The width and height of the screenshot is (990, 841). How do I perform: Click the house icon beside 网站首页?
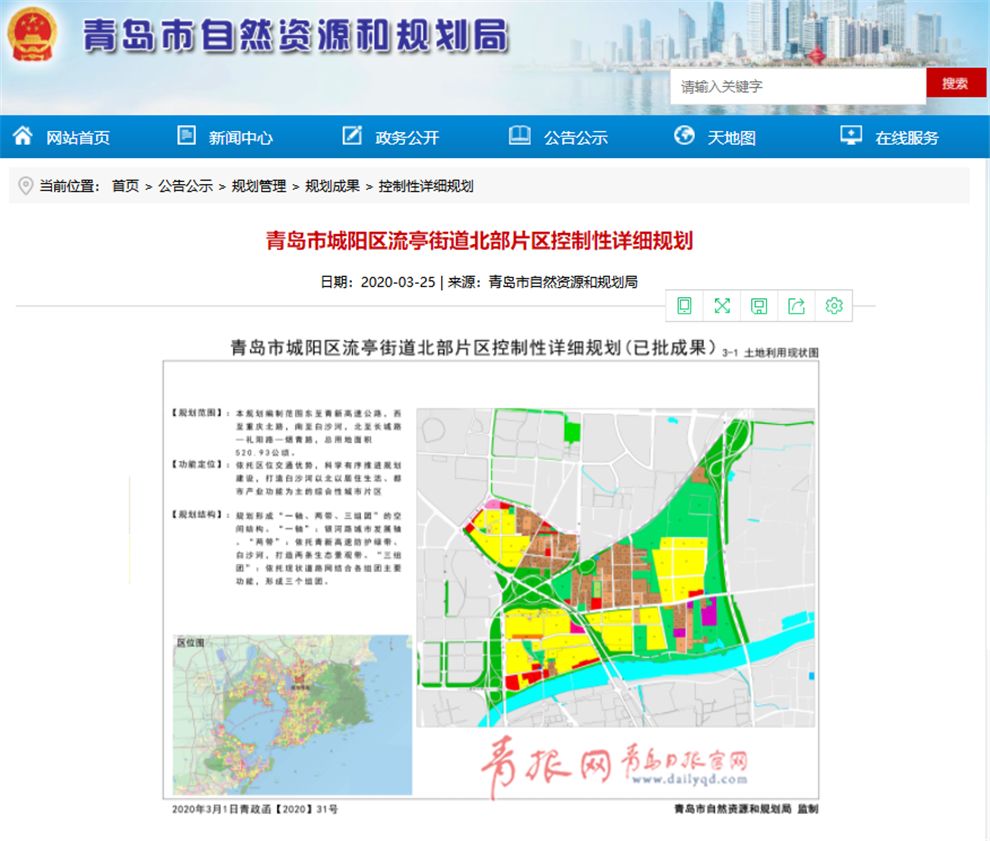point(23,136)
